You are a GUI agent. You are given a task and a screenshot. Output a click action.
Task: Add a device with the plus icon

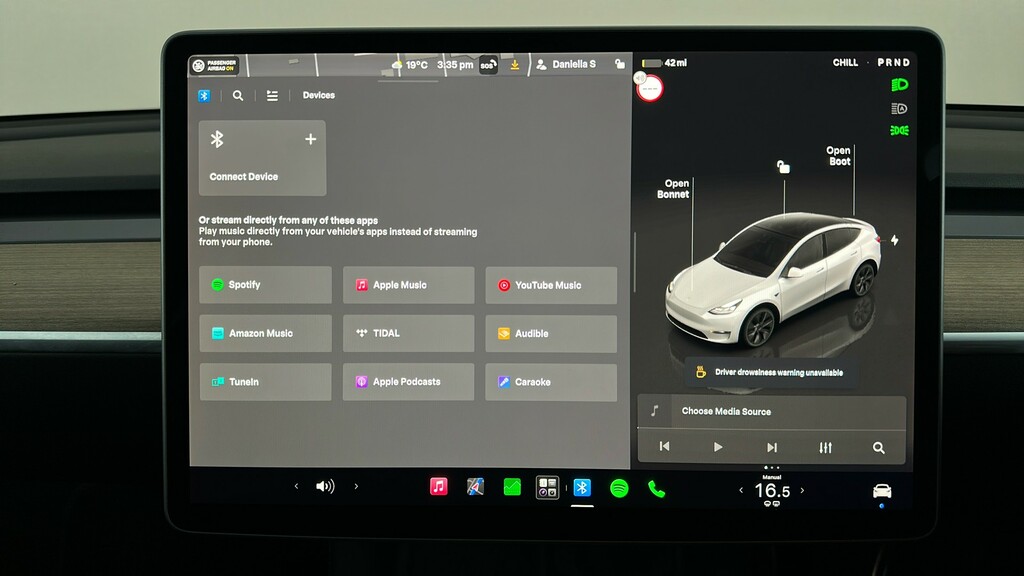pos(311,139)
